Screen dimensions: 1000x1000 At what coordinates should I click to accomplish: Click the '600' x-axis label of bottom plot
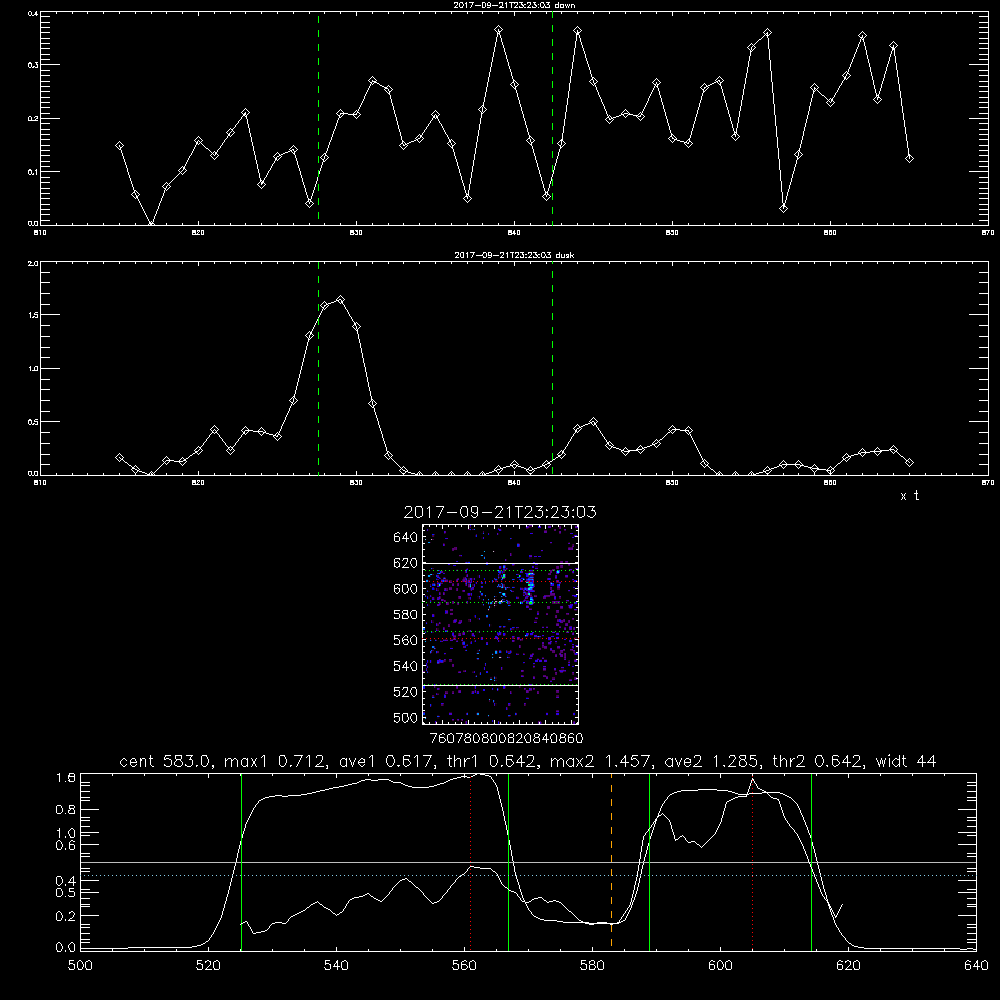click(720, 966)
